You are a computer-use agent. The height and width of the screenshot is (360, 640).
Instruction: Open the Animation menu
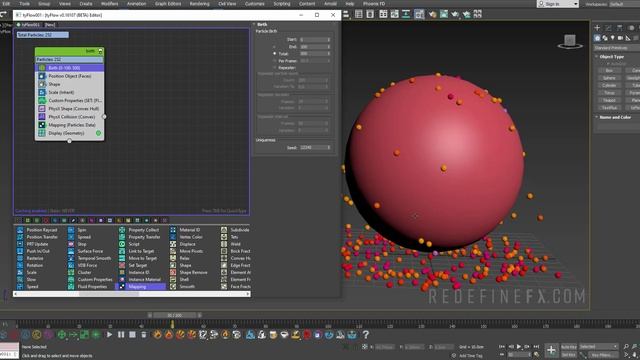click(136, 4)
